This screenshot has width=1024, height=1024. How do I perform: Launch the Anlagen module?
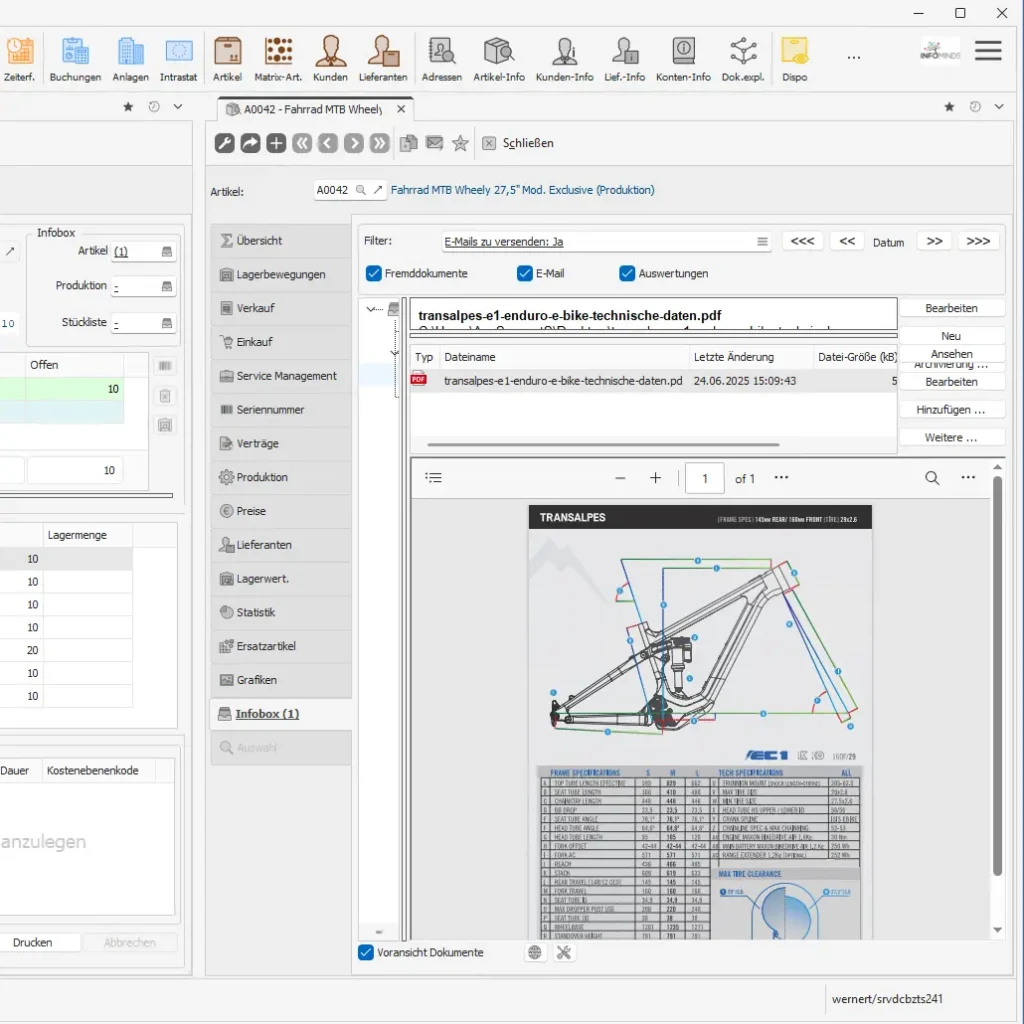(131, 59)
